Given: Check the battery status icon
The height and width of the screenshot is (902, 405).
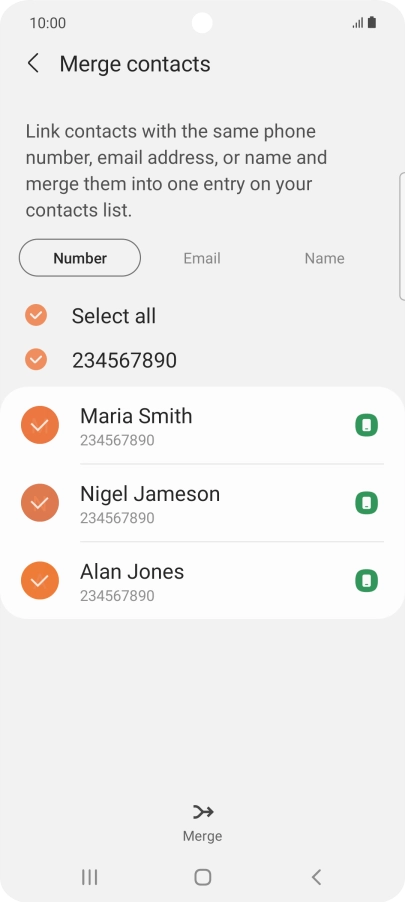Looking at the screenshot, I should click(x=372, y=22).
